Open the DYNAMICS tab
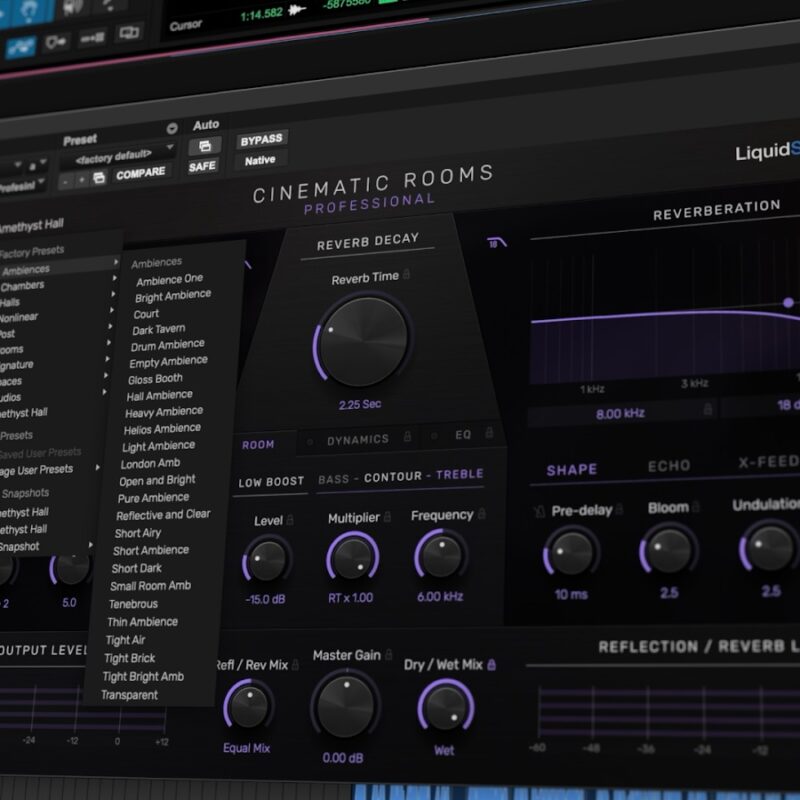Image resolution: width=800 pixels, height=800 pixels. (x=358, y=439)
